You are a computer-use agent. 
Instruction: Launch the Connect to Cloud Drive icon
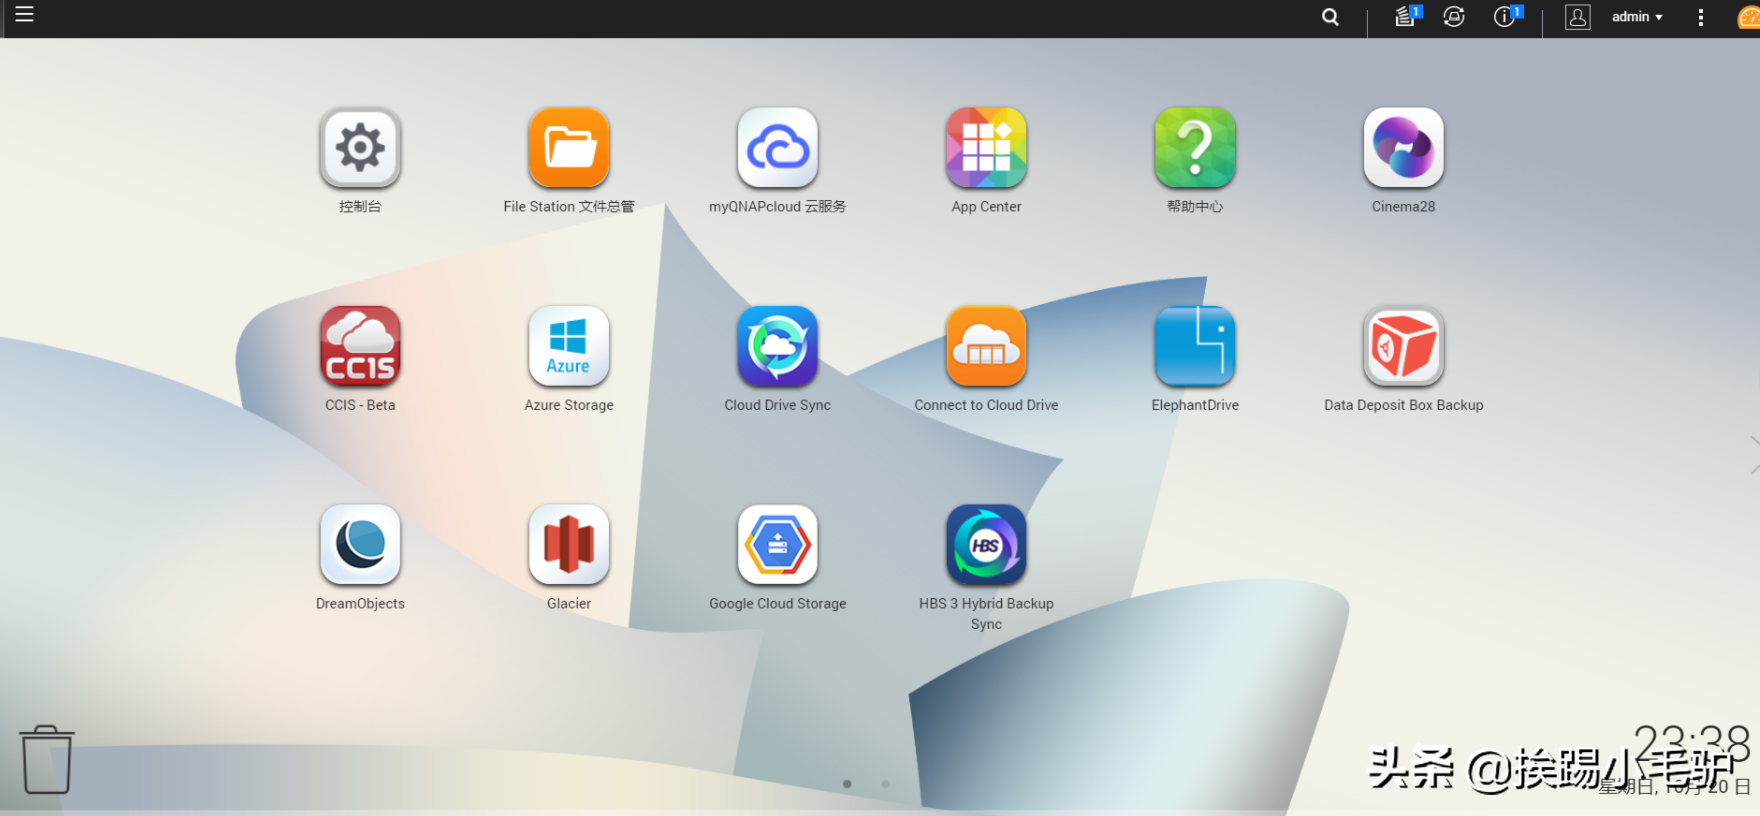(x=986, y=346)
